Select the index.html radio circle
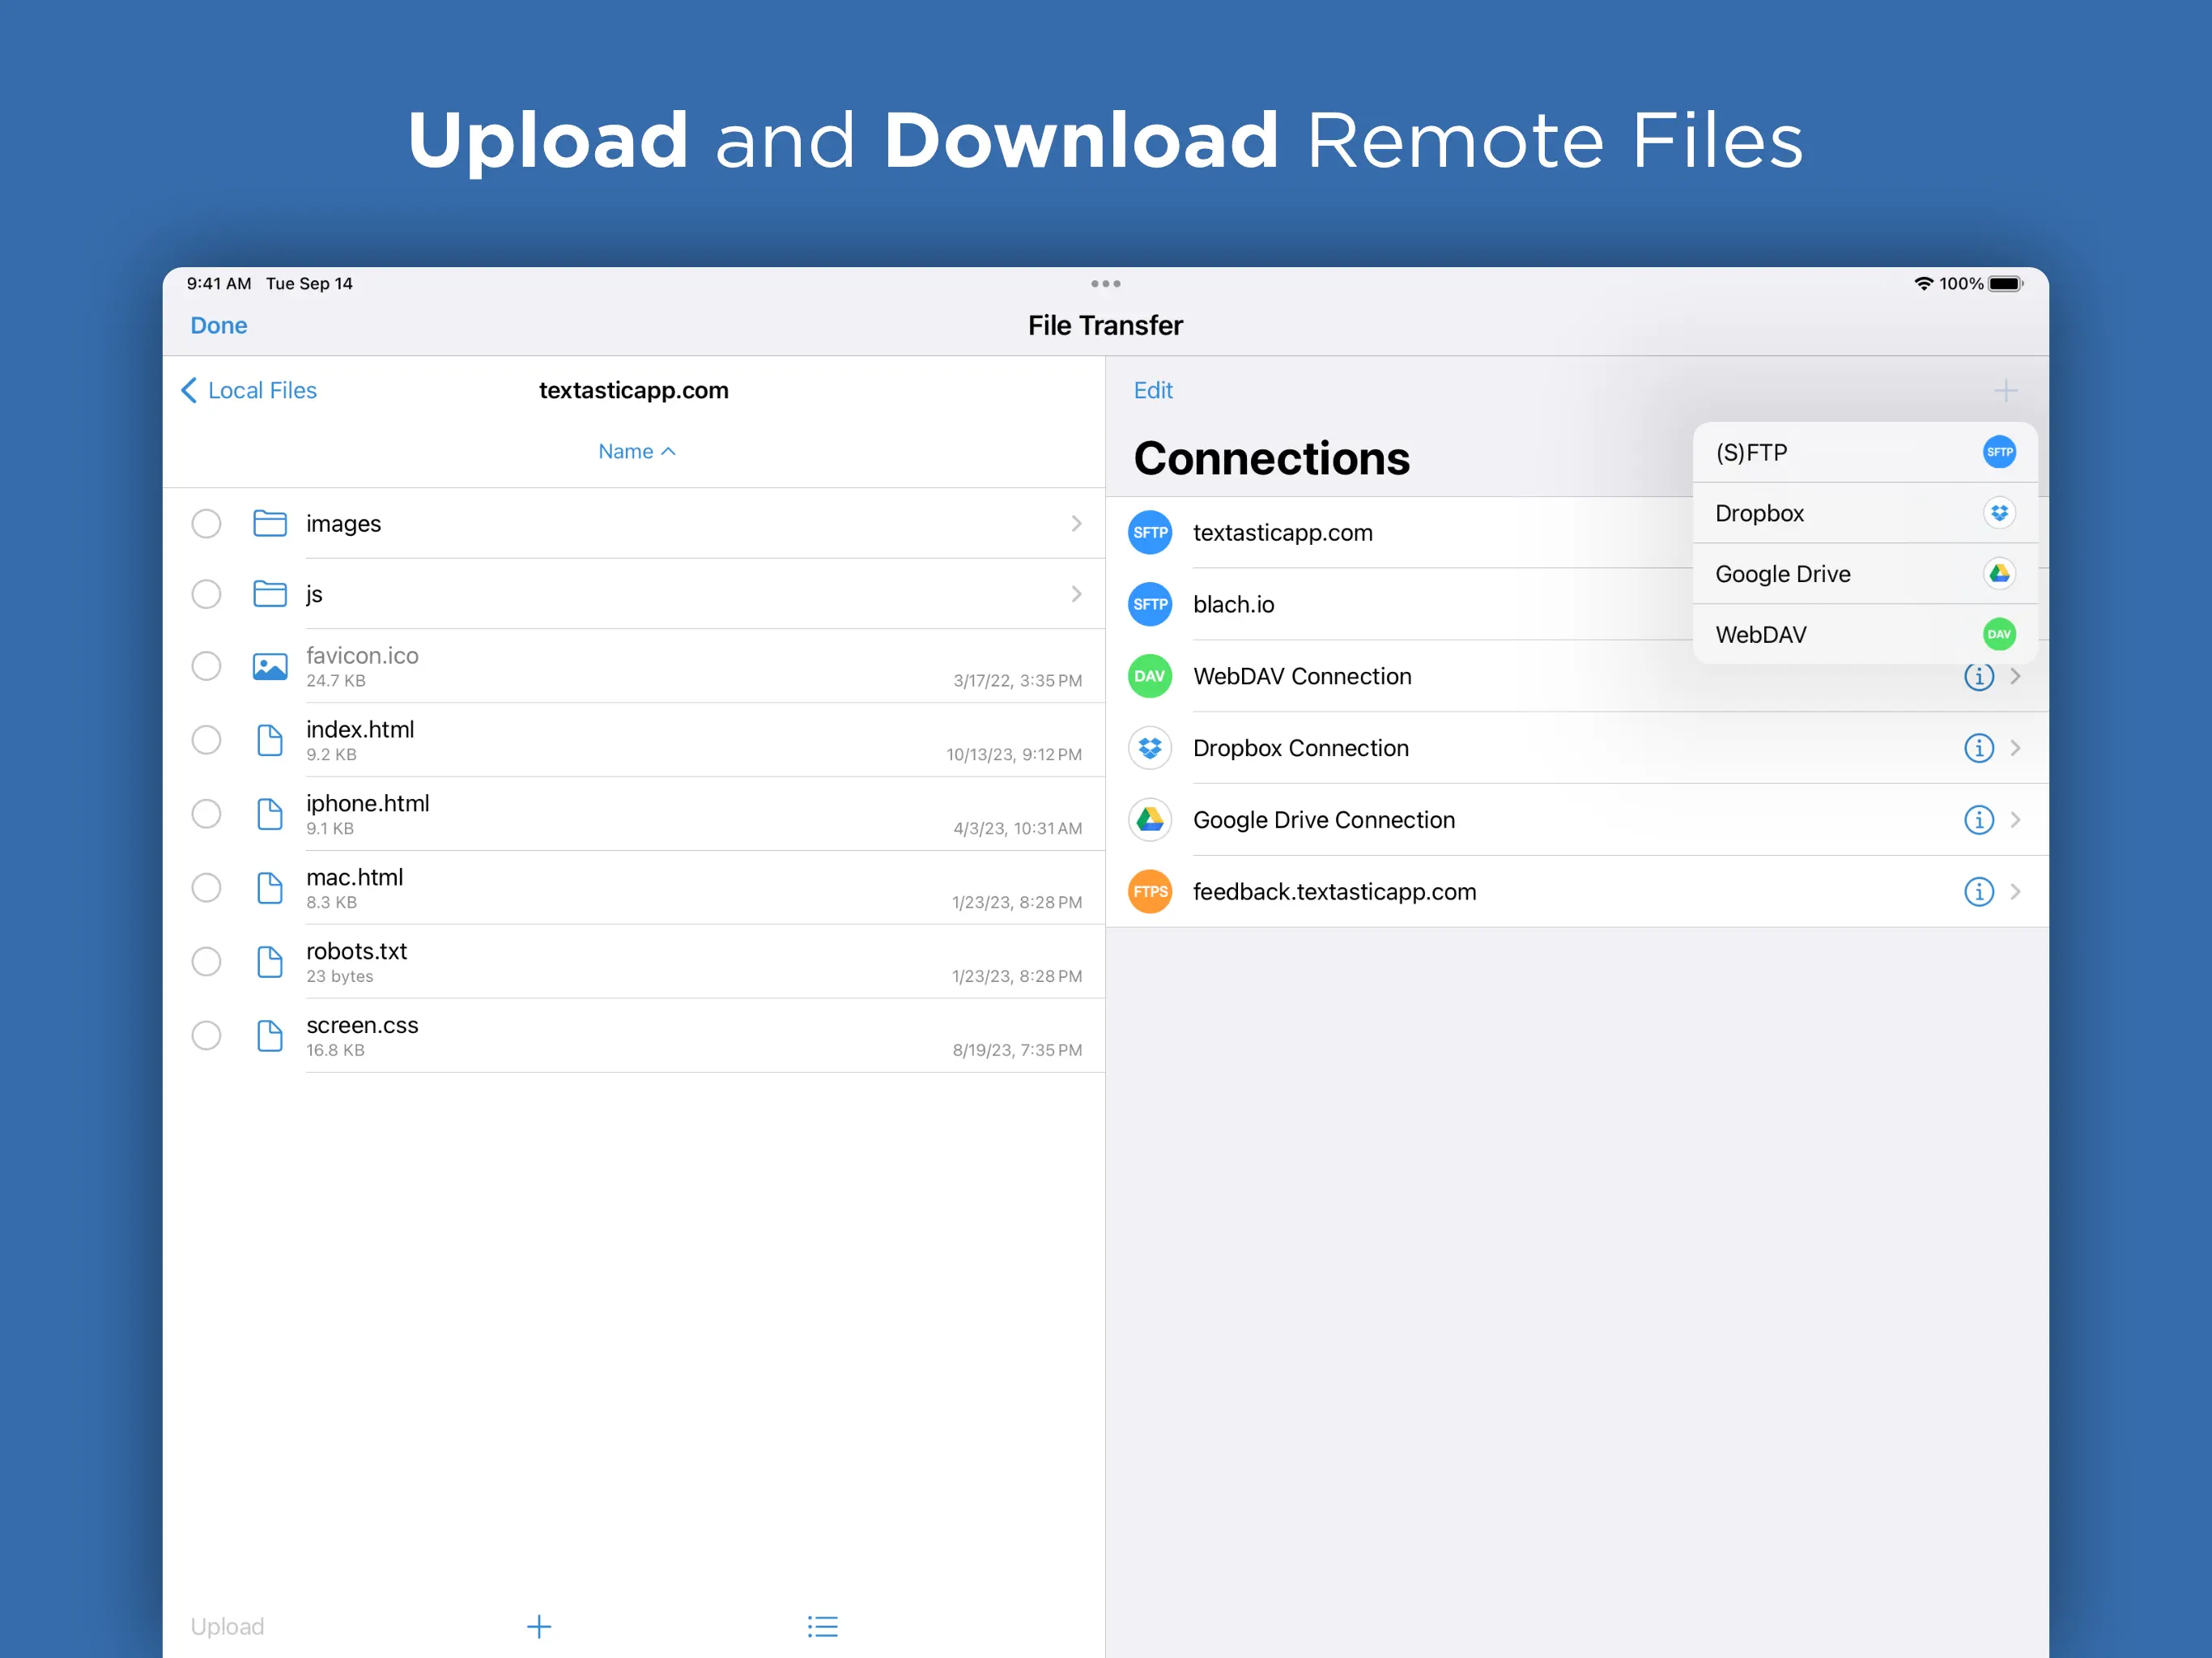 coord(206,740)
